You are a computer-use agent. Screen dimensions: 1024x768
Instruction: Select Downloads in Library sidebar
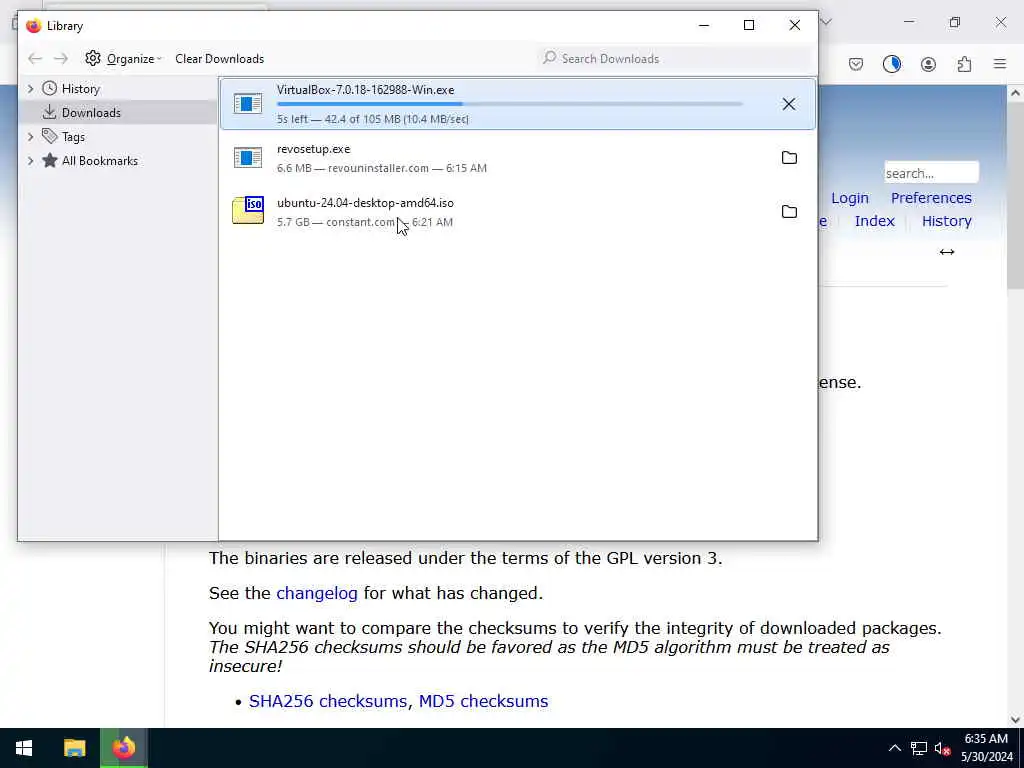click(91, 113)
